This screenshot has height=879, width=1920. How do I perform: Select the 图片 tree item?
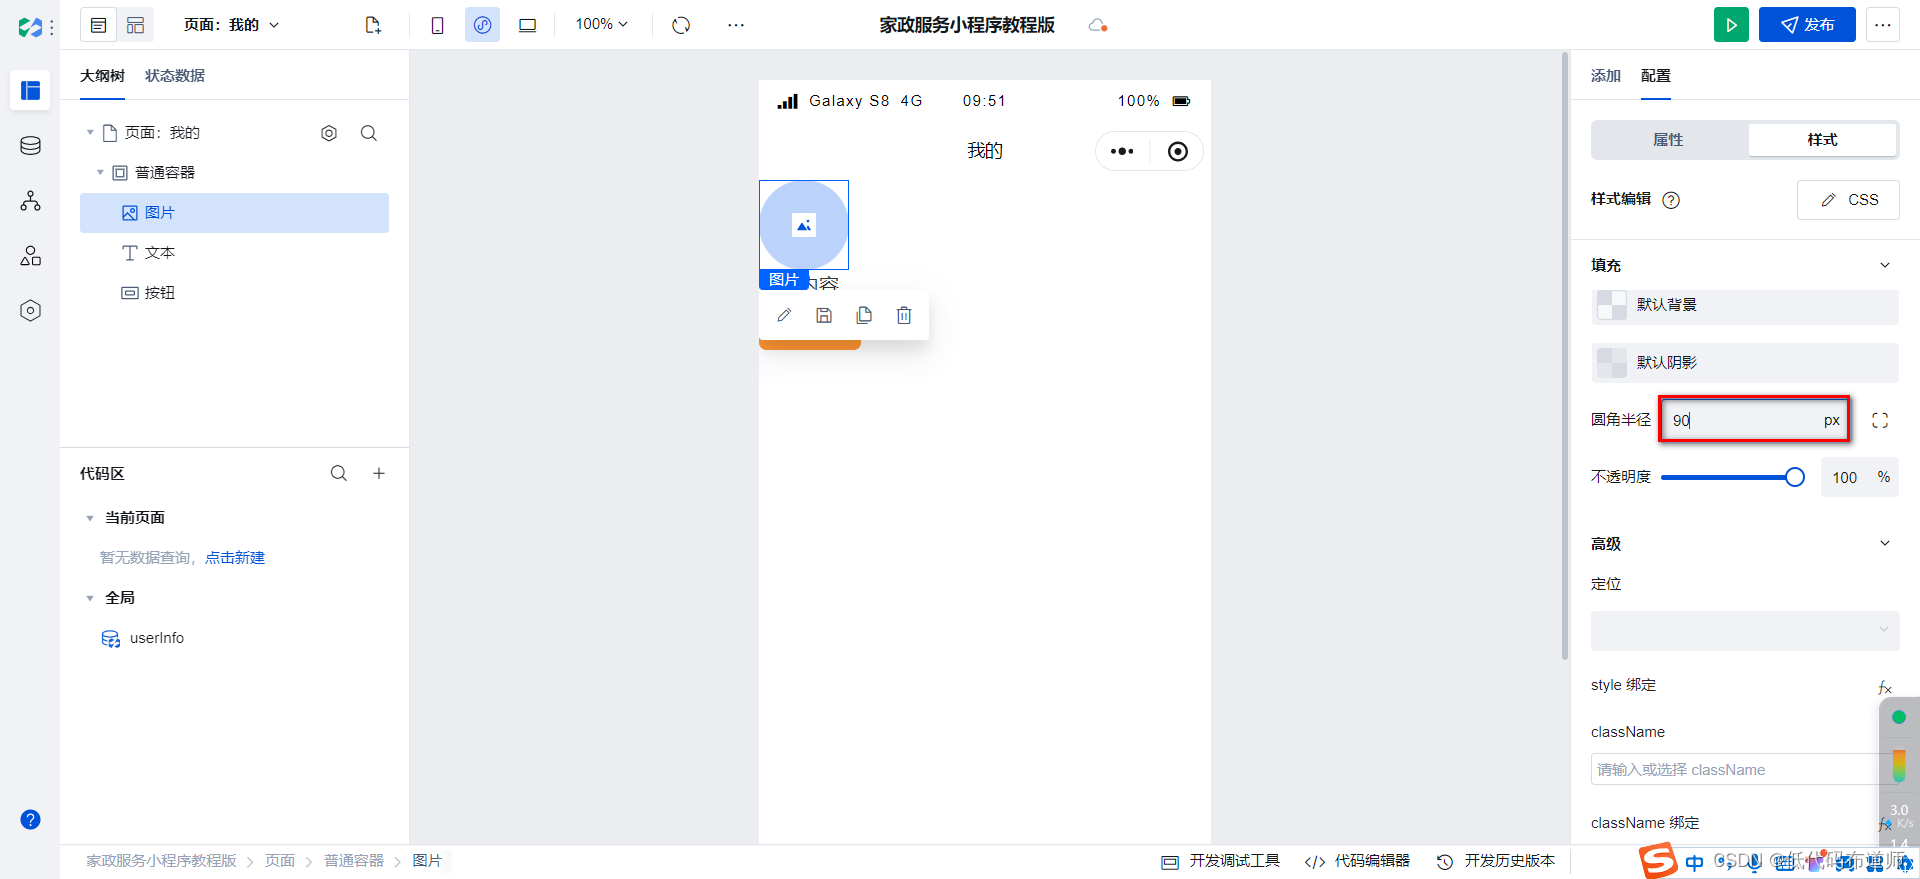pyautogui.click(x=234, y=213)
